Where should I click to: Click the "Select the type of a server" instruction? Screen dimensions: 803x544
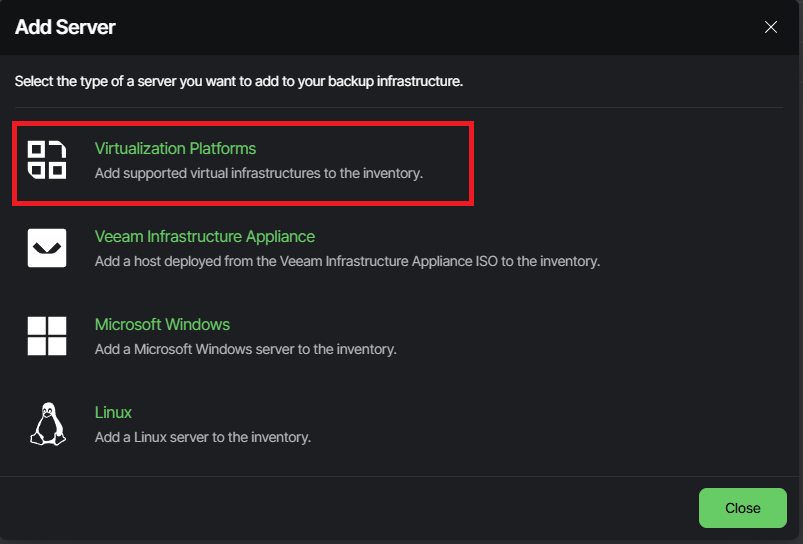[x=238, y=81]
